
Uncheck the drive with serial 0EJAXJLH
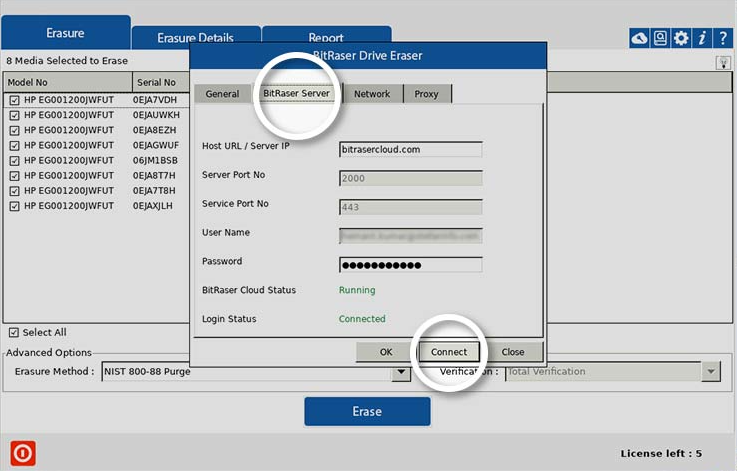tap(15, 206)
